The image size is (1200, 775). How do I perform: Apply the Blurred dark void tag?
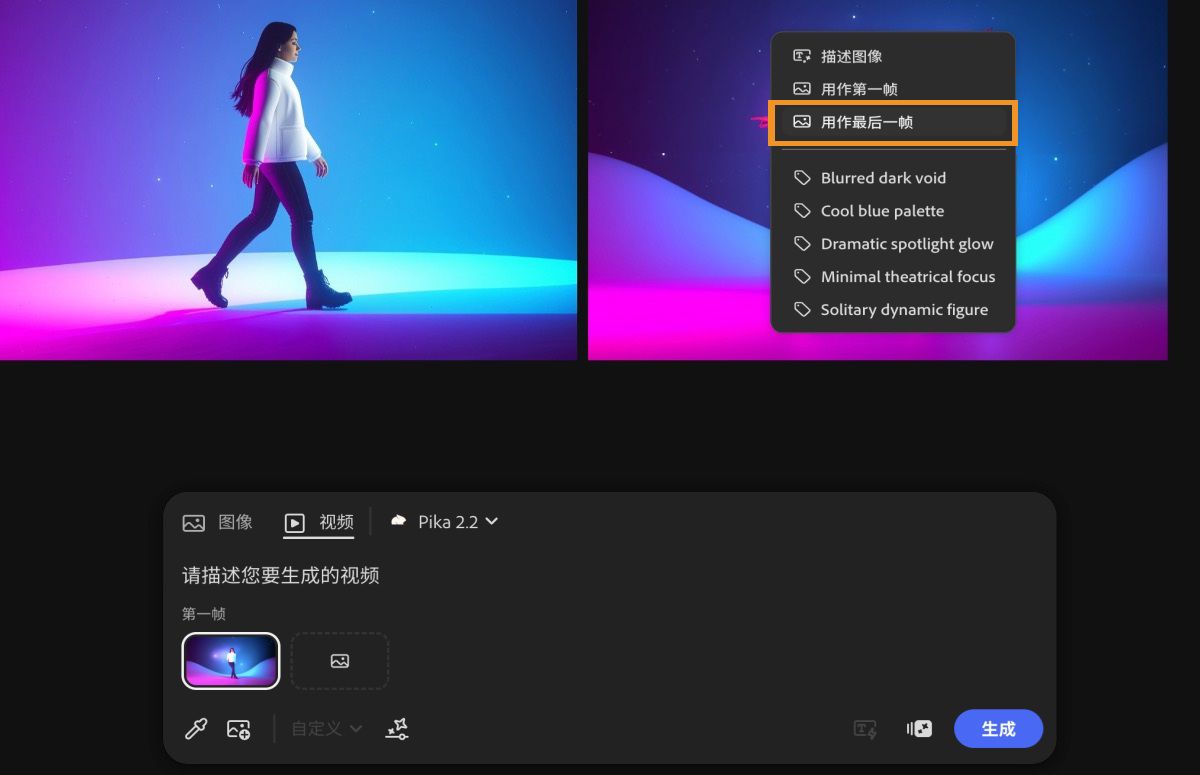pyautogui.click(x=892, y=178)
